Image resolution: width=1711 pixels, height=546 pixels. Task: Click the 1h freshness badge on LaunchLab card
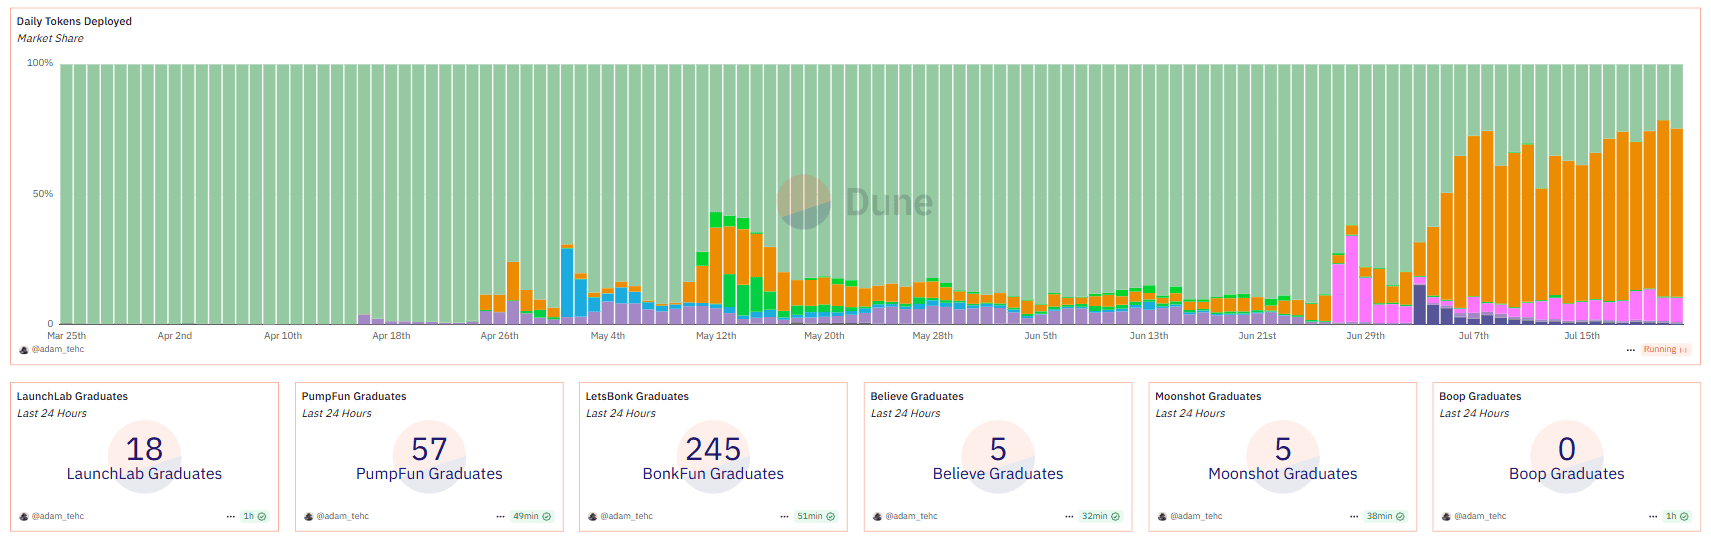[x=254, y=517]
